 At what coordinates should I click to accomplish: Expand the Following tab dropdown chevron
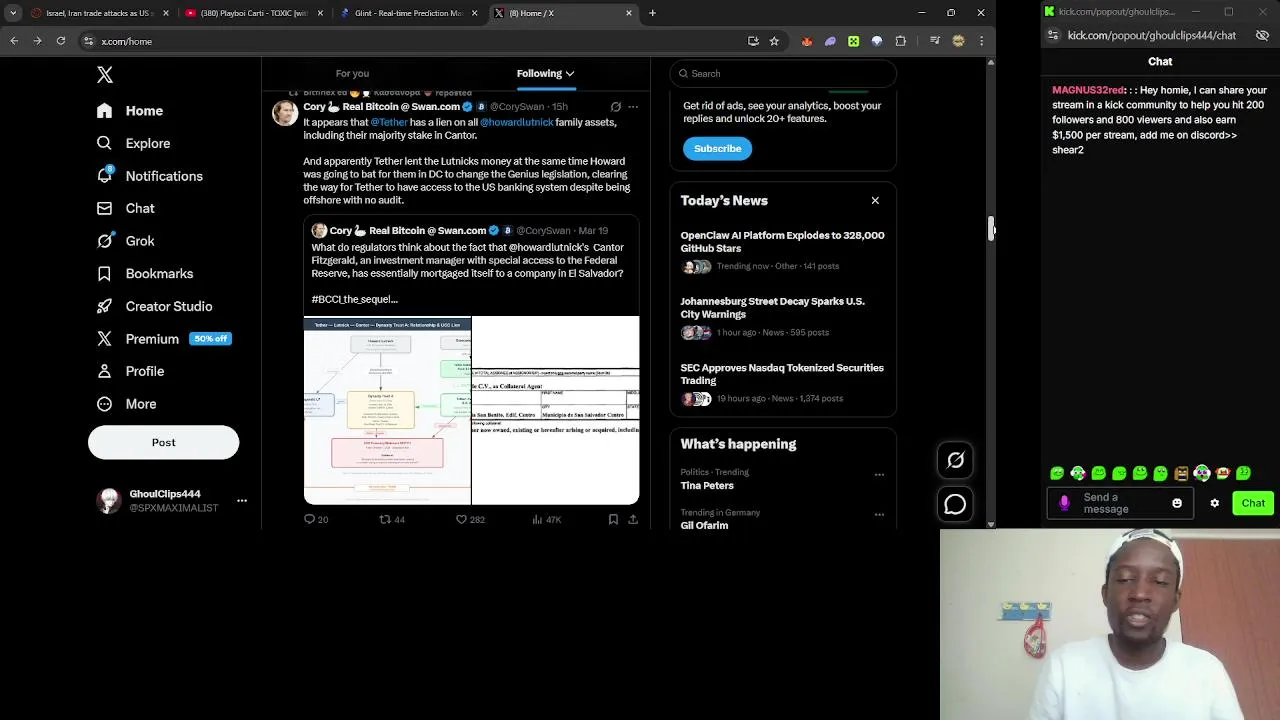coord(570,73)
